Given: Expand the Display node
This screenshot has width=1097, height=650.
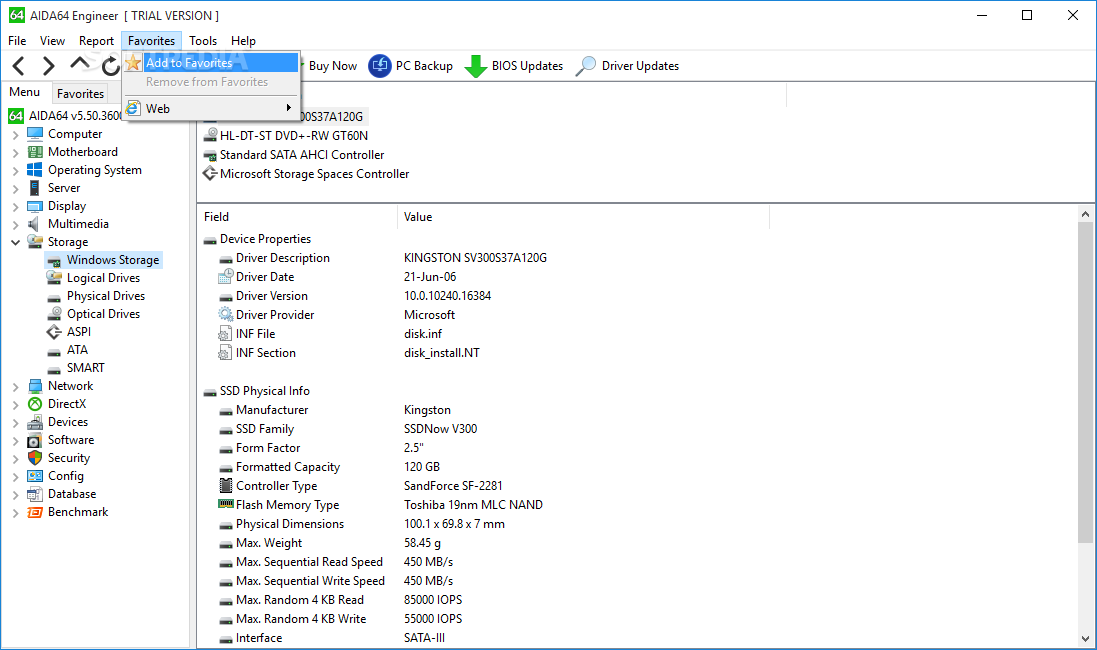Looking at the screenshot, I should 15,206.
